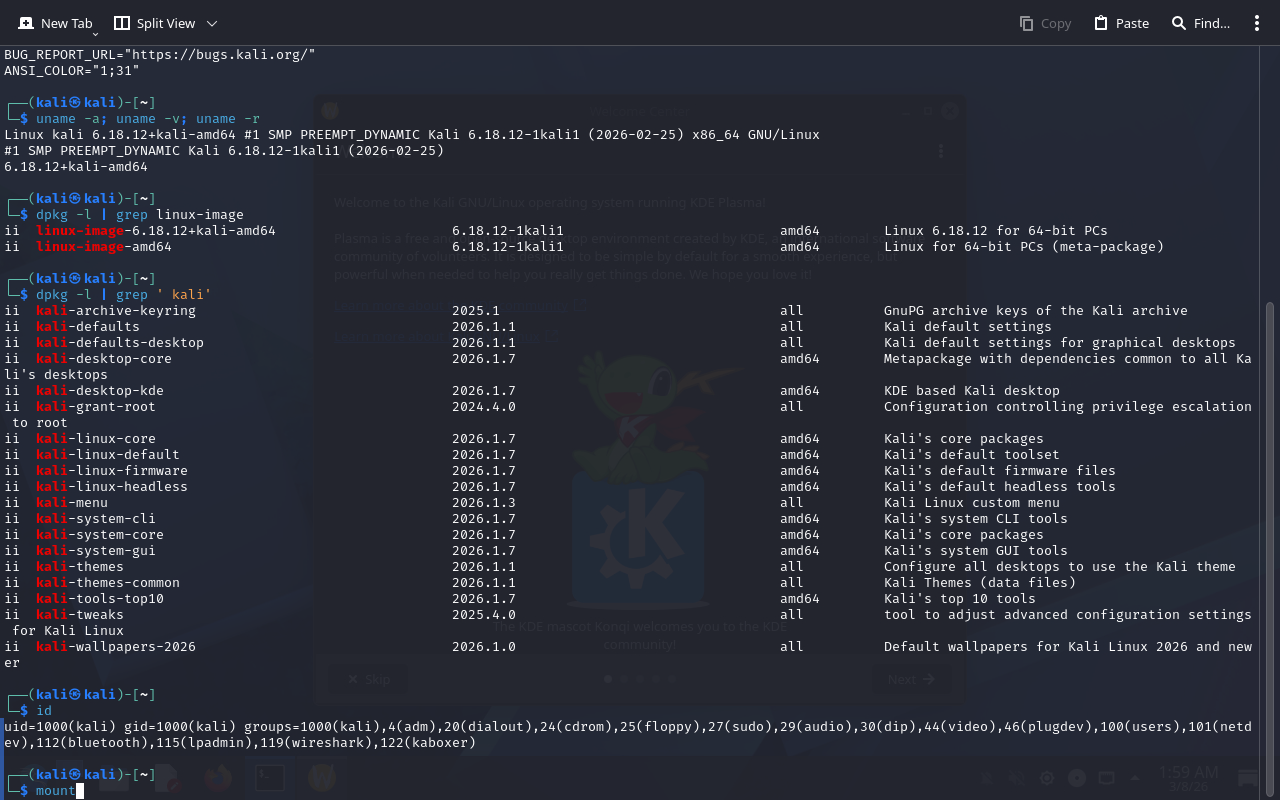Click the kali-tools-top10 package name
The image size is (1280, 800).
click(100, 599)
